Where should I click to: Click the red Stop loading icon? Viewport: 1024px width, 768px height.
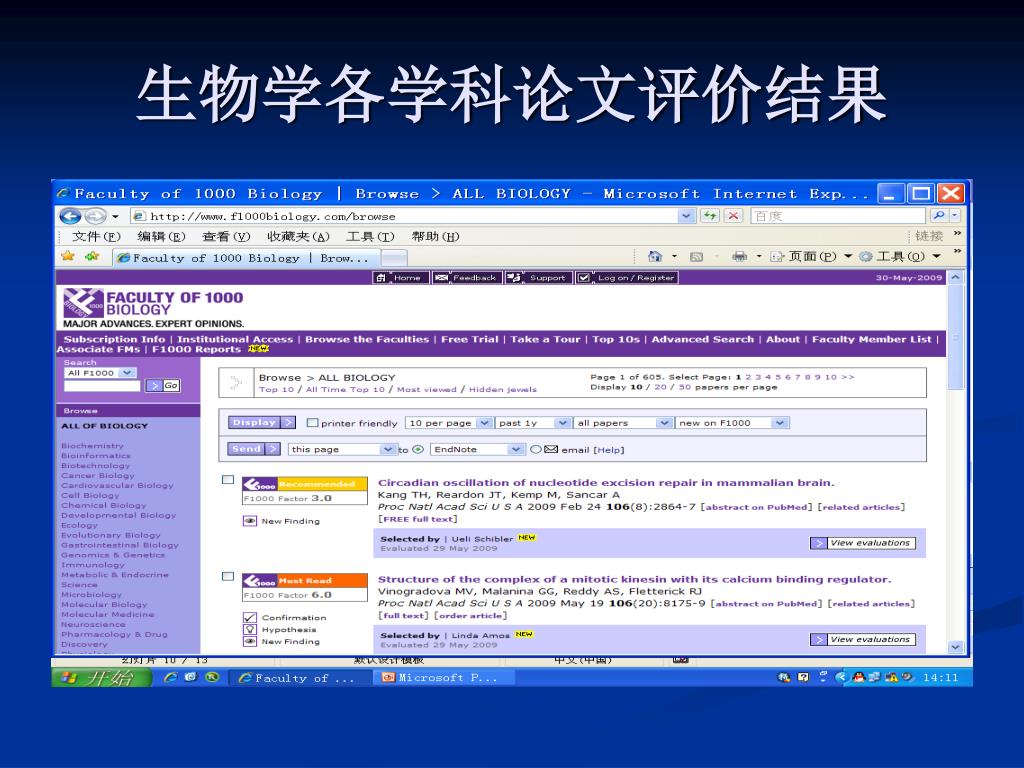point(733,216)
